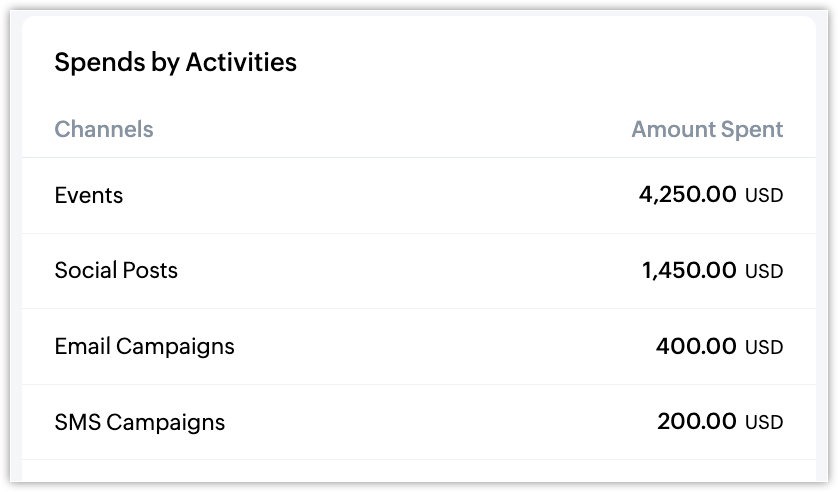The height and width of the screenshot is (492, 838).
Task: Select the Email Campaigns channel label
Action: coord(144,347)
